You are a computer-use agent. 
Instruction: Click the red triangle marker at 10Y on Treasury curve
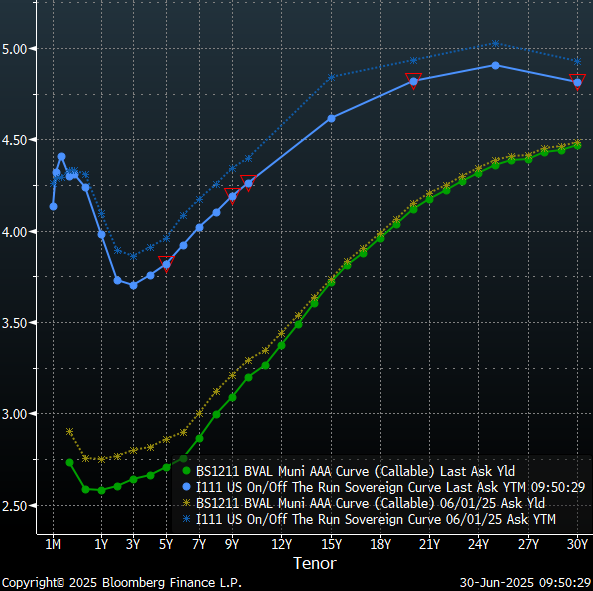(x=248, y=183)
